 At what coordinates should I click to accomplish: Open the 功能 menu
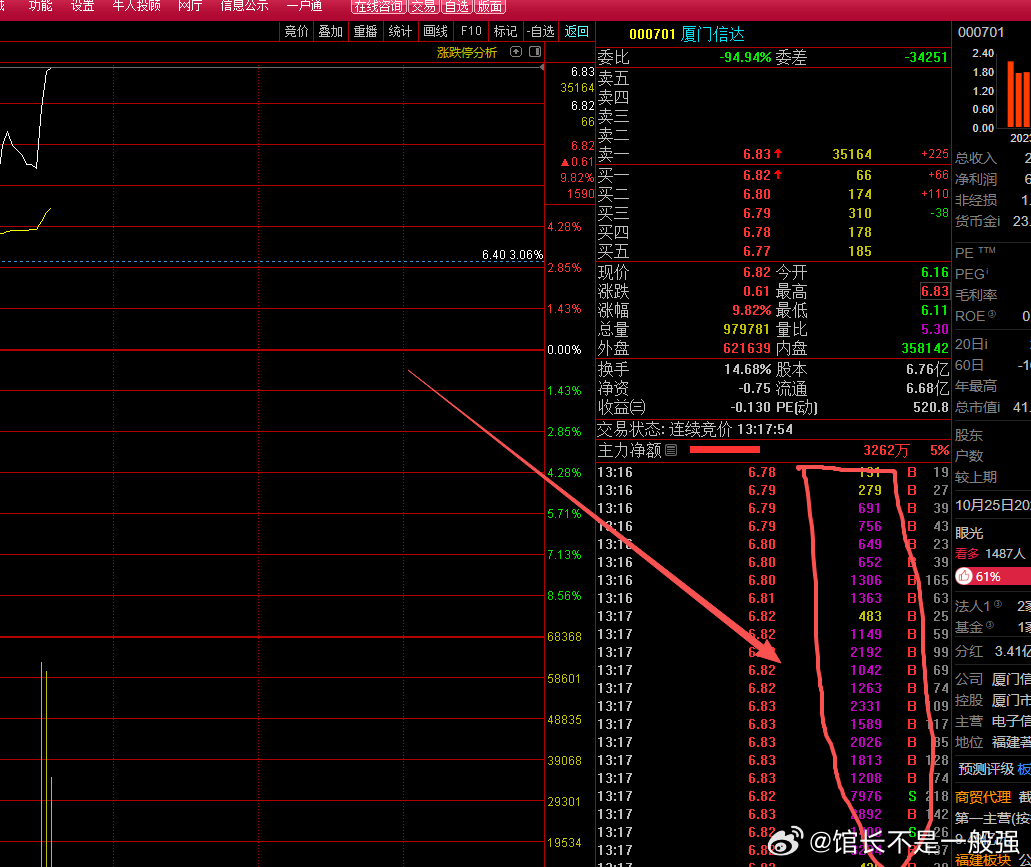click(41, 6)
